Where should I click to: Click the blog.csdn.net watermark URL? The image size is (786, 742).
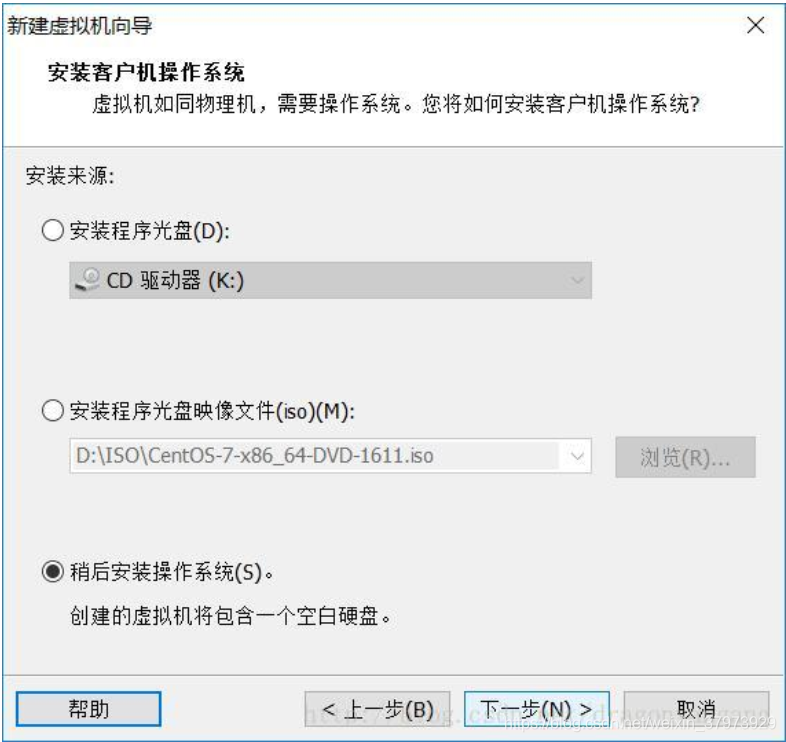(640, 722)
